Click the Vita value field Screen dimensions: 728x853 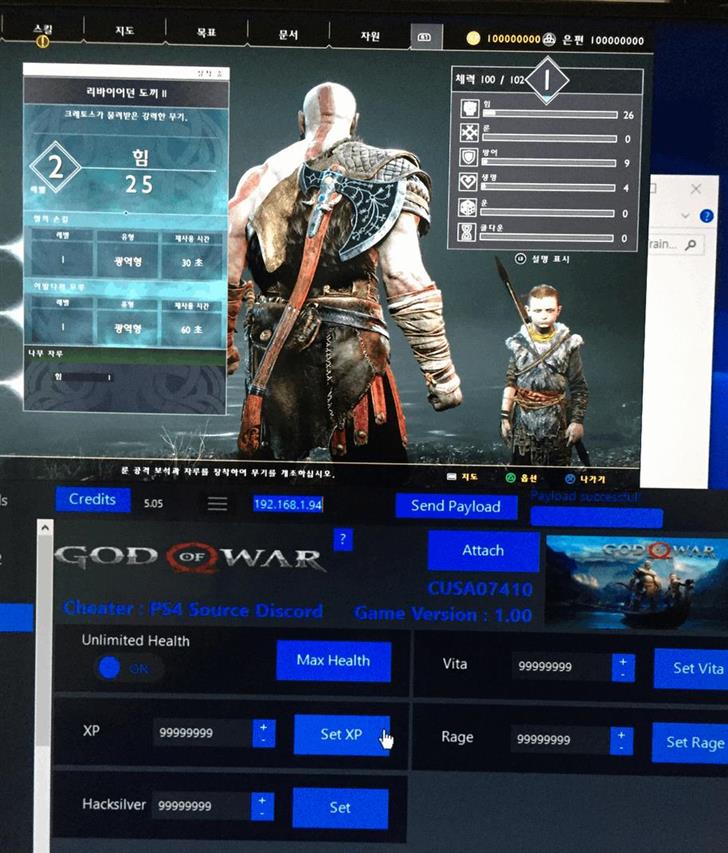click(x=560, y=666)
